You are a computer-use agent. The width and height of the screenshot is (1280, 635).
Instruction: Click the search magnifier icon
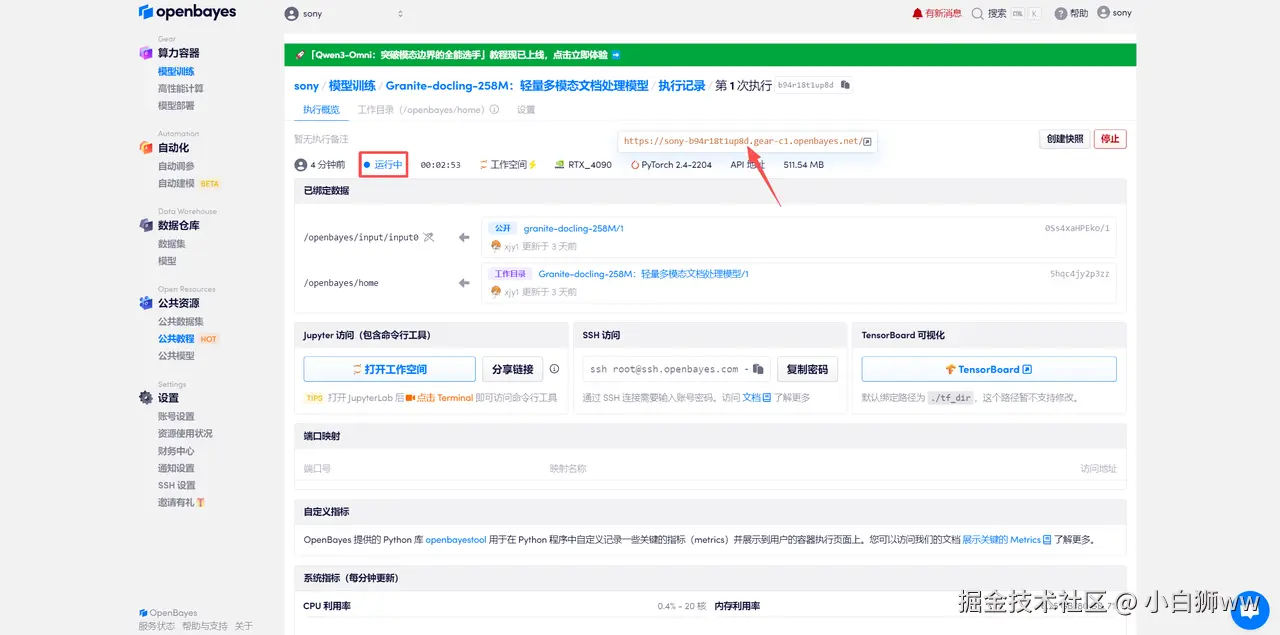pyautogui.click(x=979, y=14)
